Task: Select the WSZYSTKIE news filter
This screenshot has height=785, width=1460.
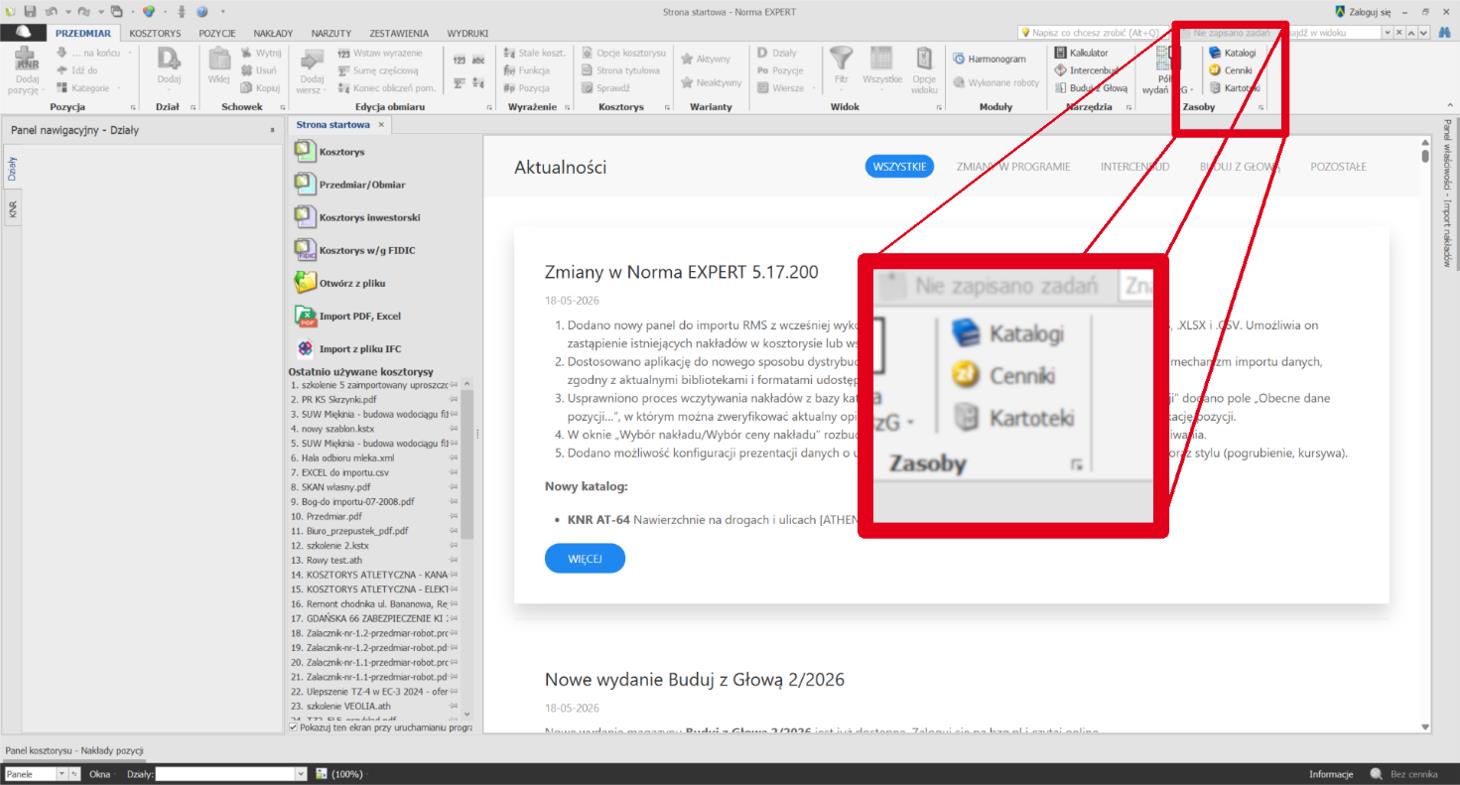Action: (x=897, y=166)
